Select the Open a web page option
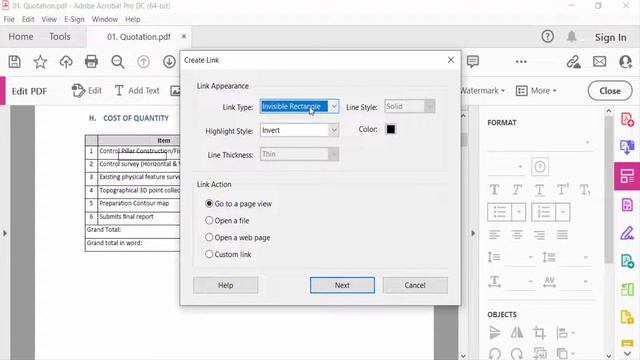 tap(238, 238)
